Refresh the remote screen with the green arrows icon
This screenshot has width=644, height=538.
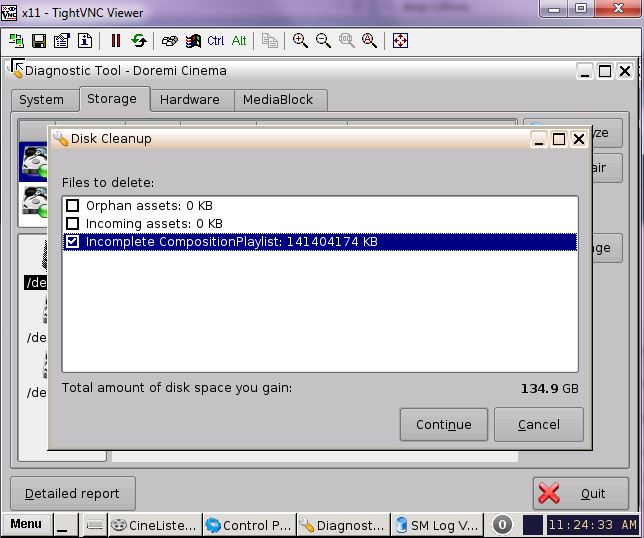pos(139,41)
